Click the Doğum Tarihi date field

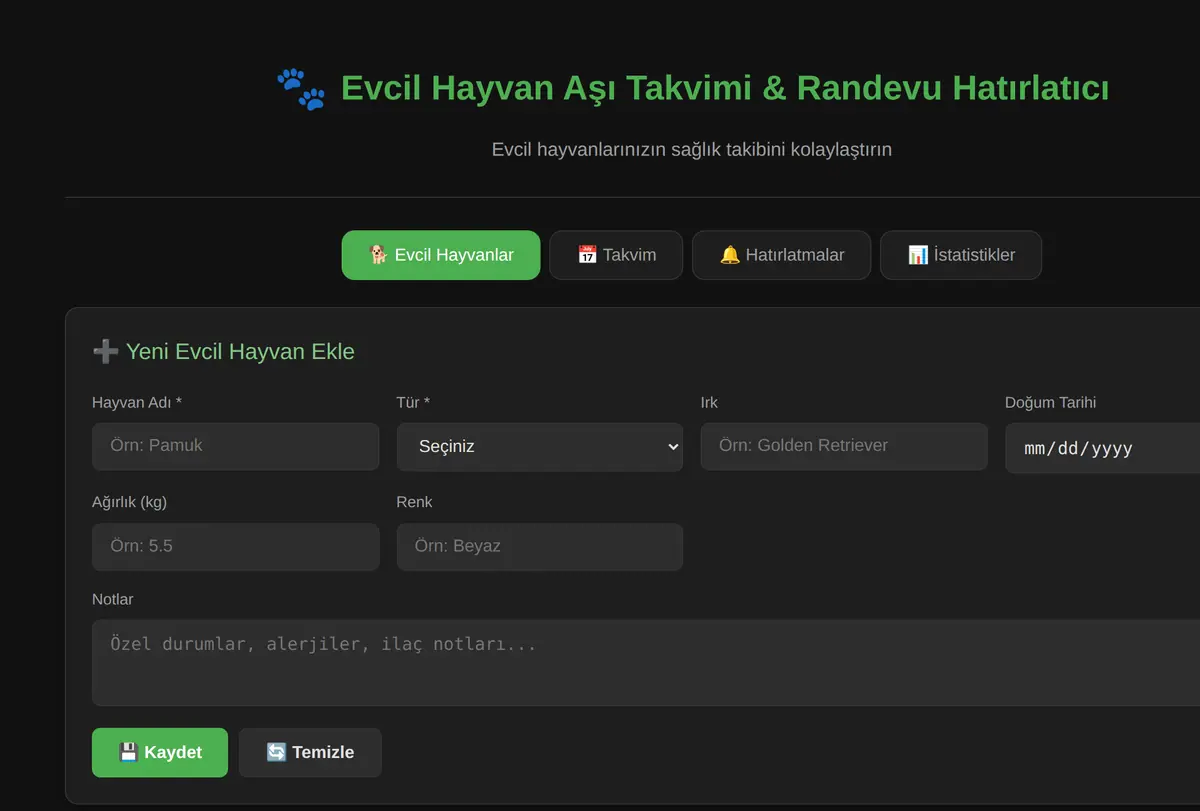click(x=1102, y=448)
